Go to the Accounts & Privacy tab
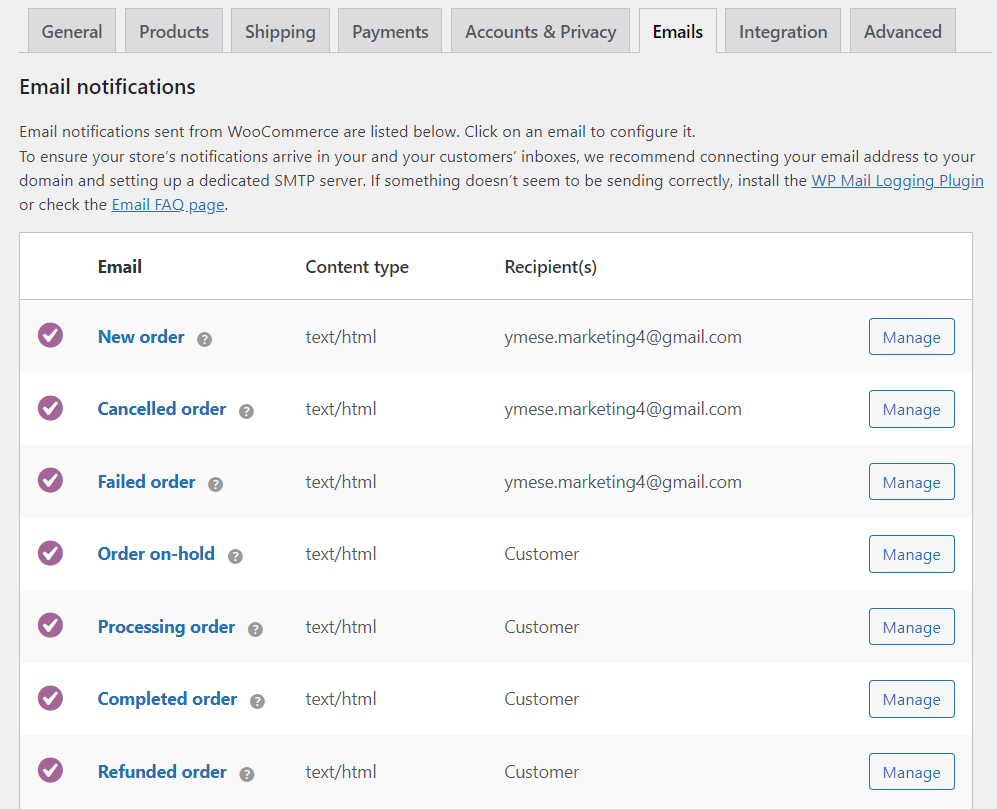 tap(540, 31)
